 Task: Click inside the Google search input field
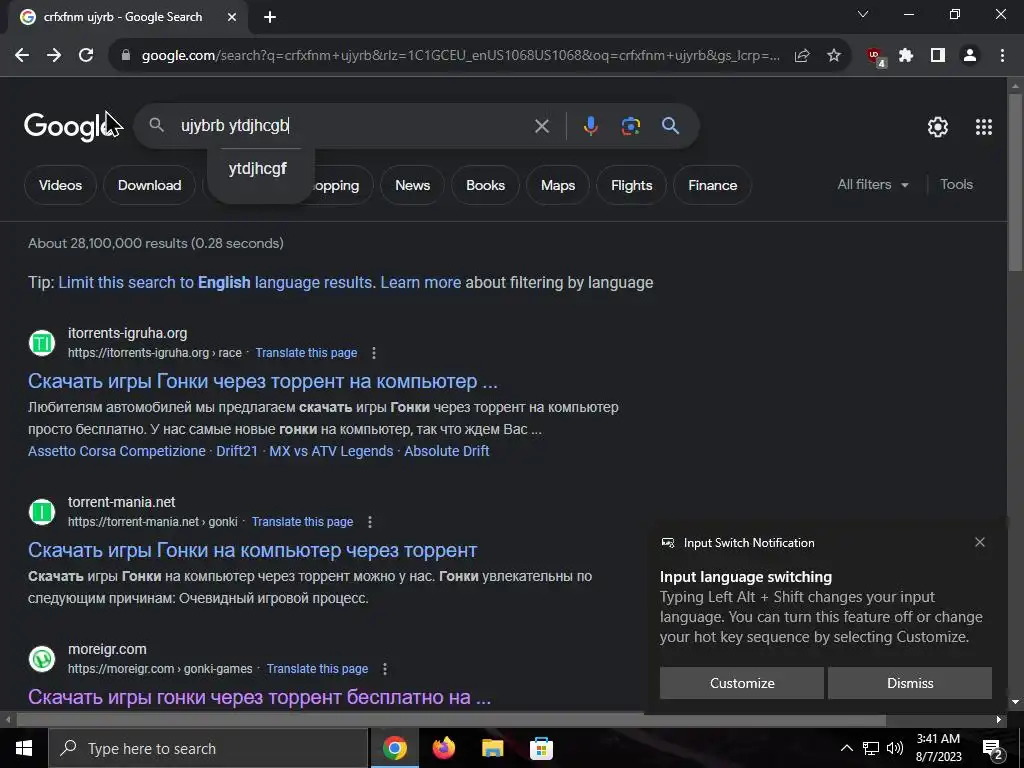pos(353,126)
